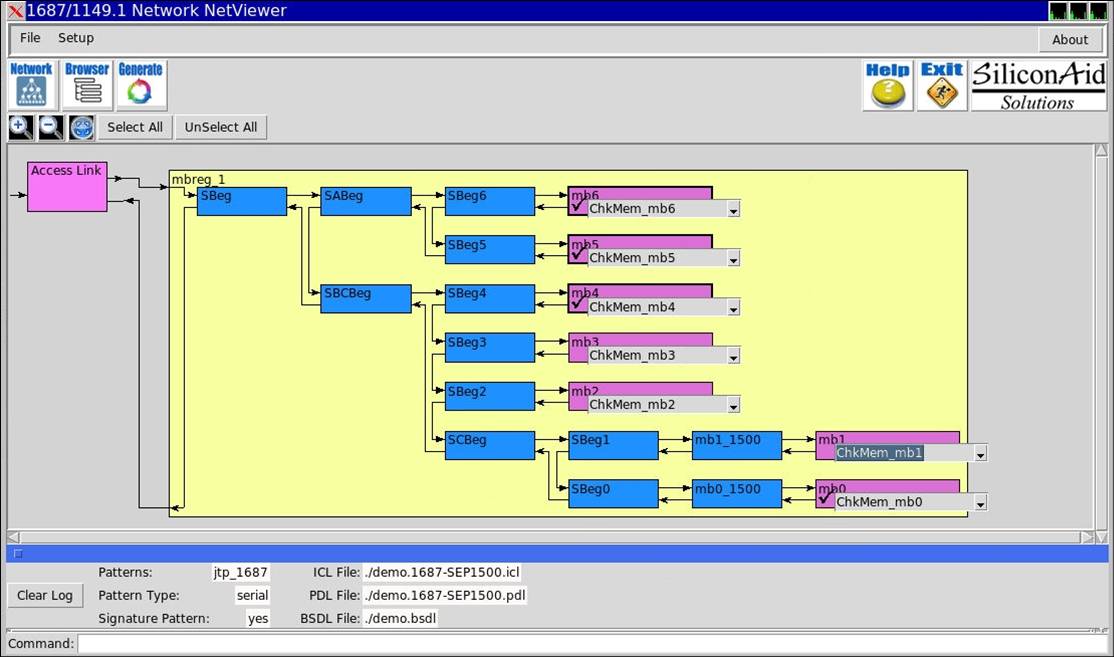Screen dimensions: 1114x657
Task: Expand the ChkMem_mb4 dropdown arrow
Action: 733,308
